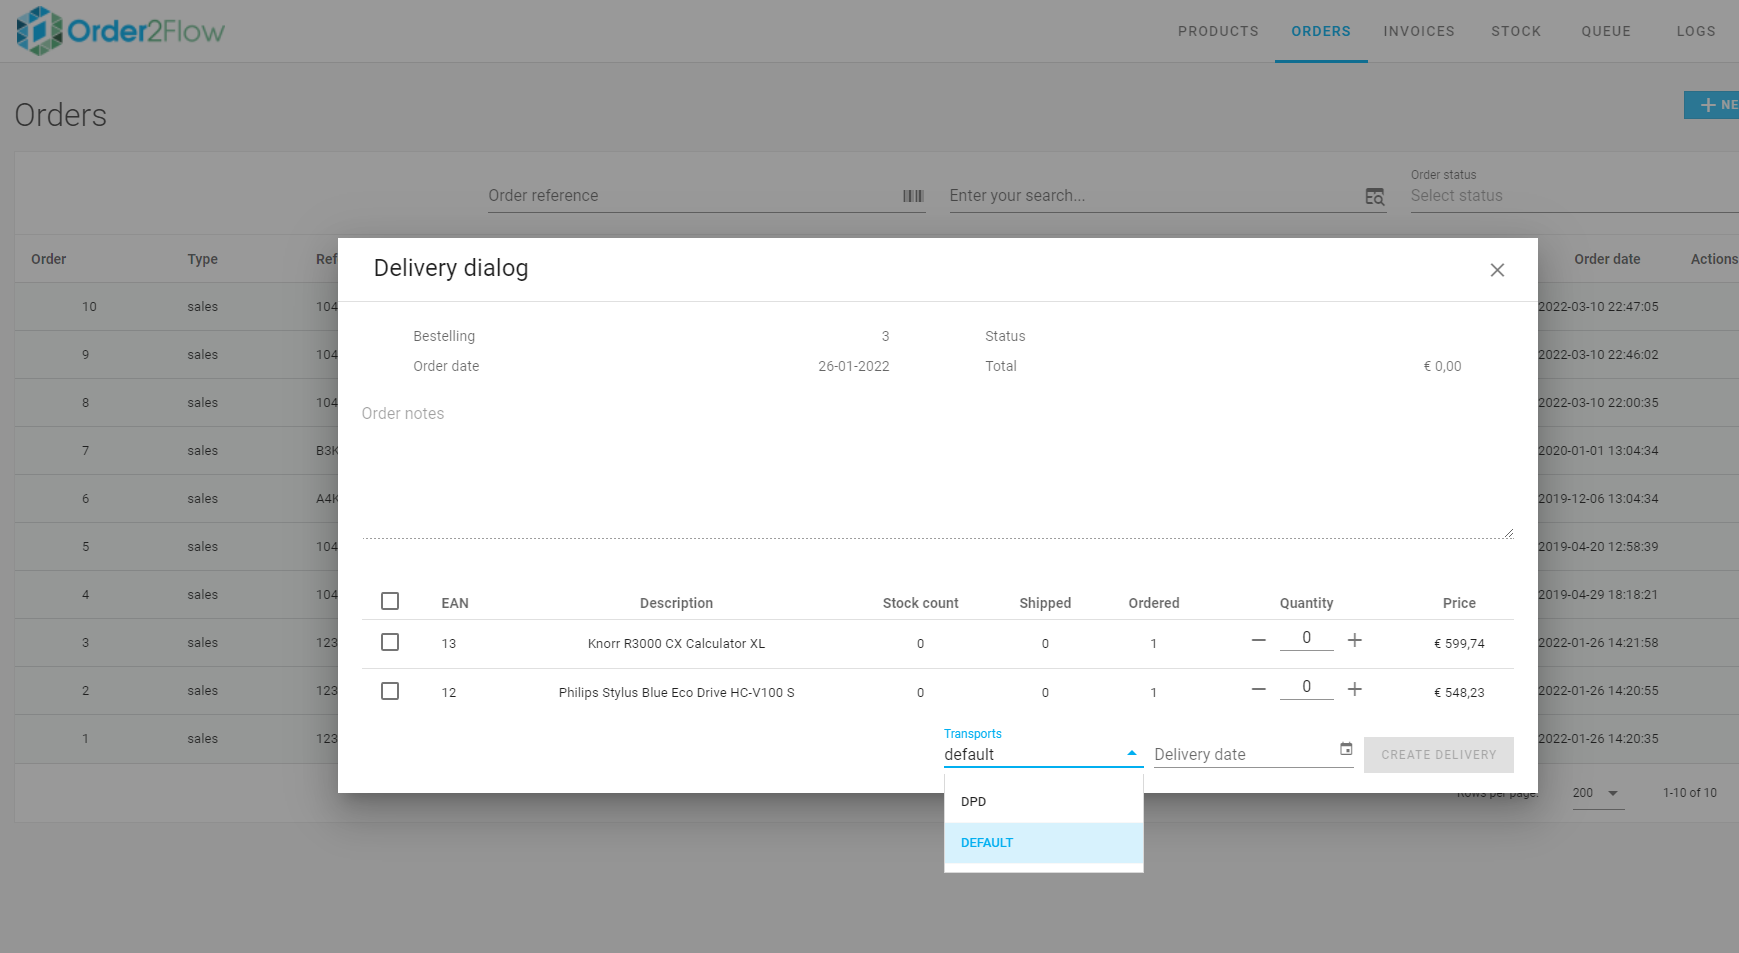The width and height of the screenshot is (1739, 953).
Task: Click price € 599,74
Action: click(x=1459, y=644)
